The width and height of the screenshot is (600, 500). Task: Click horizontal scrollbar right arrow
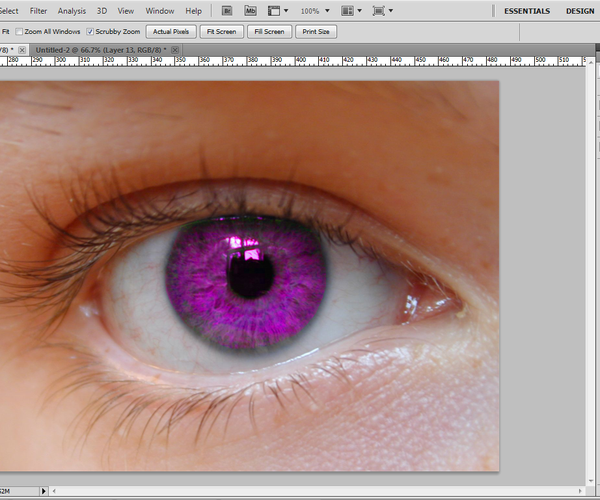point(580,491)
